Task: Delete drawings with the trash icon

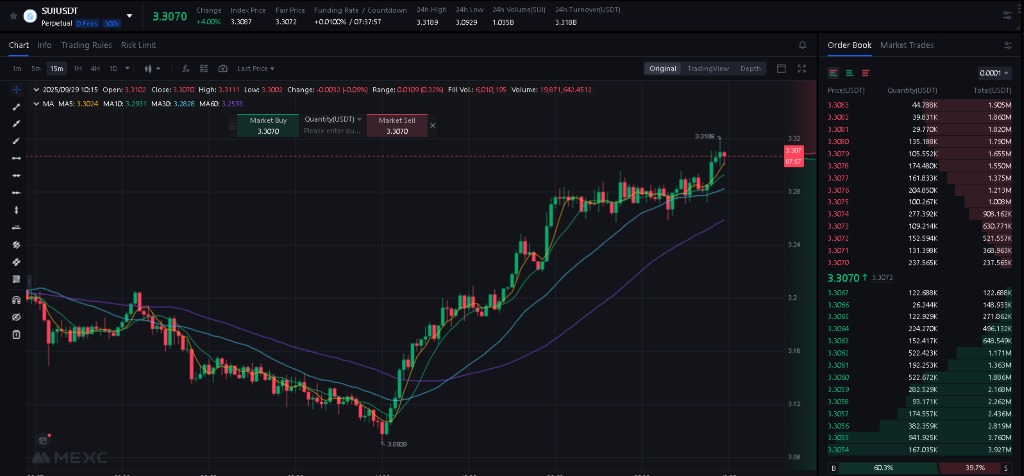Action: 16,334
